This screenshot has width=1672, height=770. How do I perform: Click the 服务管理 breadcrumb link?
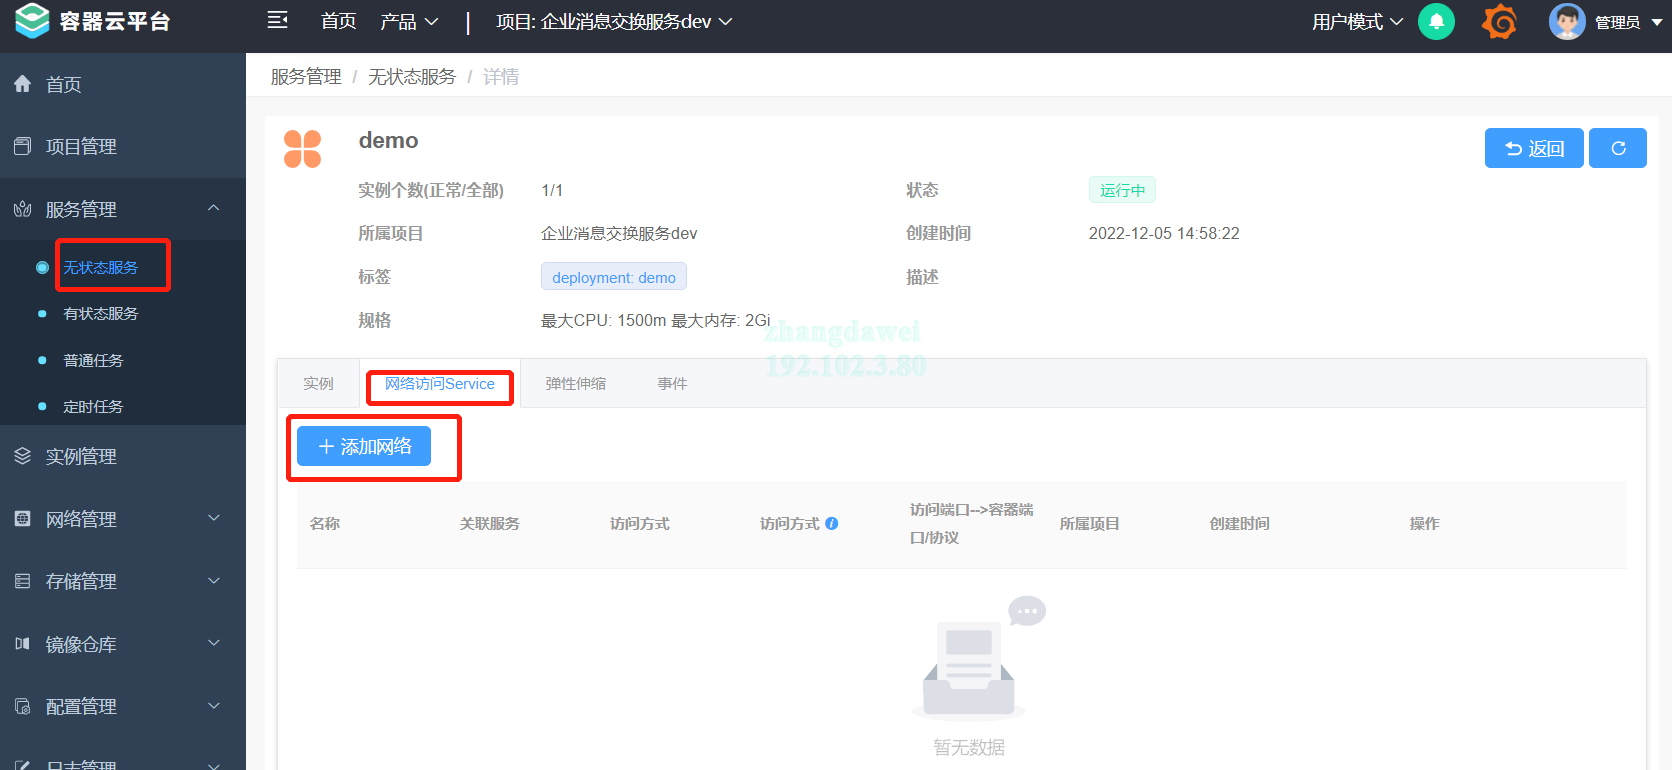(306, 76)
